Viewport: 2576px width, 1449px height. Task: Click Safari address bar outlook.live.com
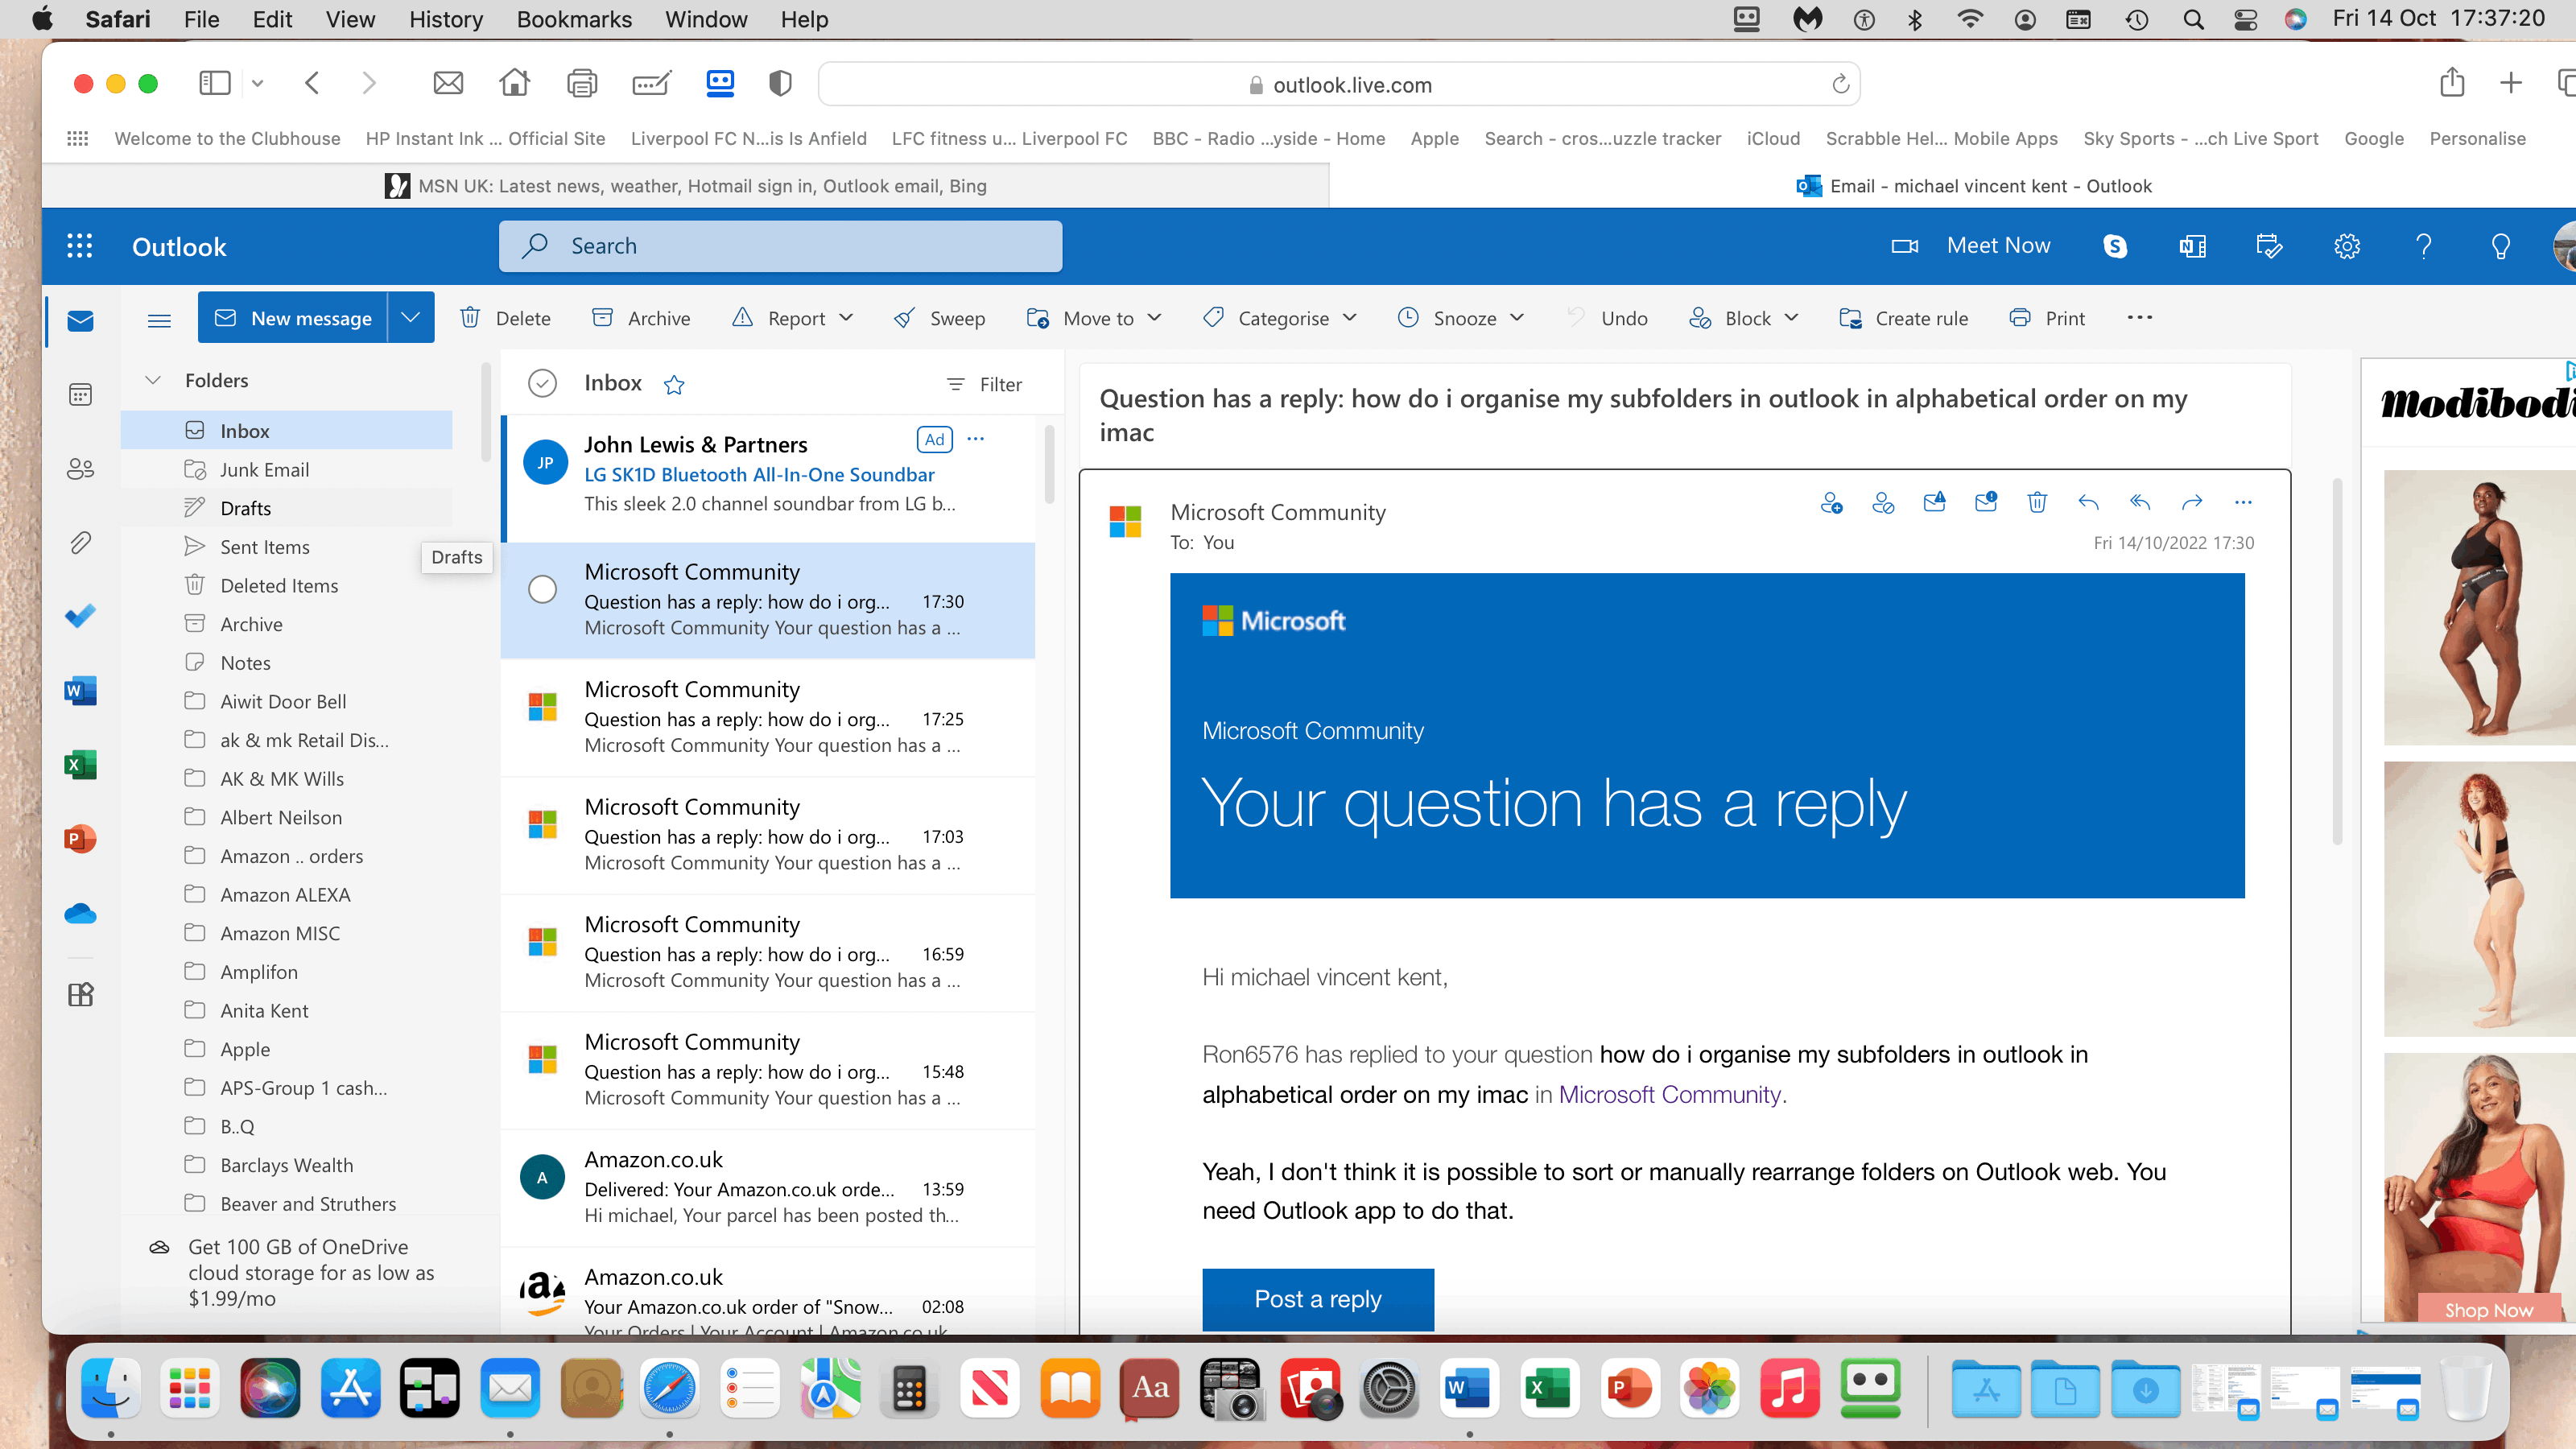click(x=1338, y=84)
